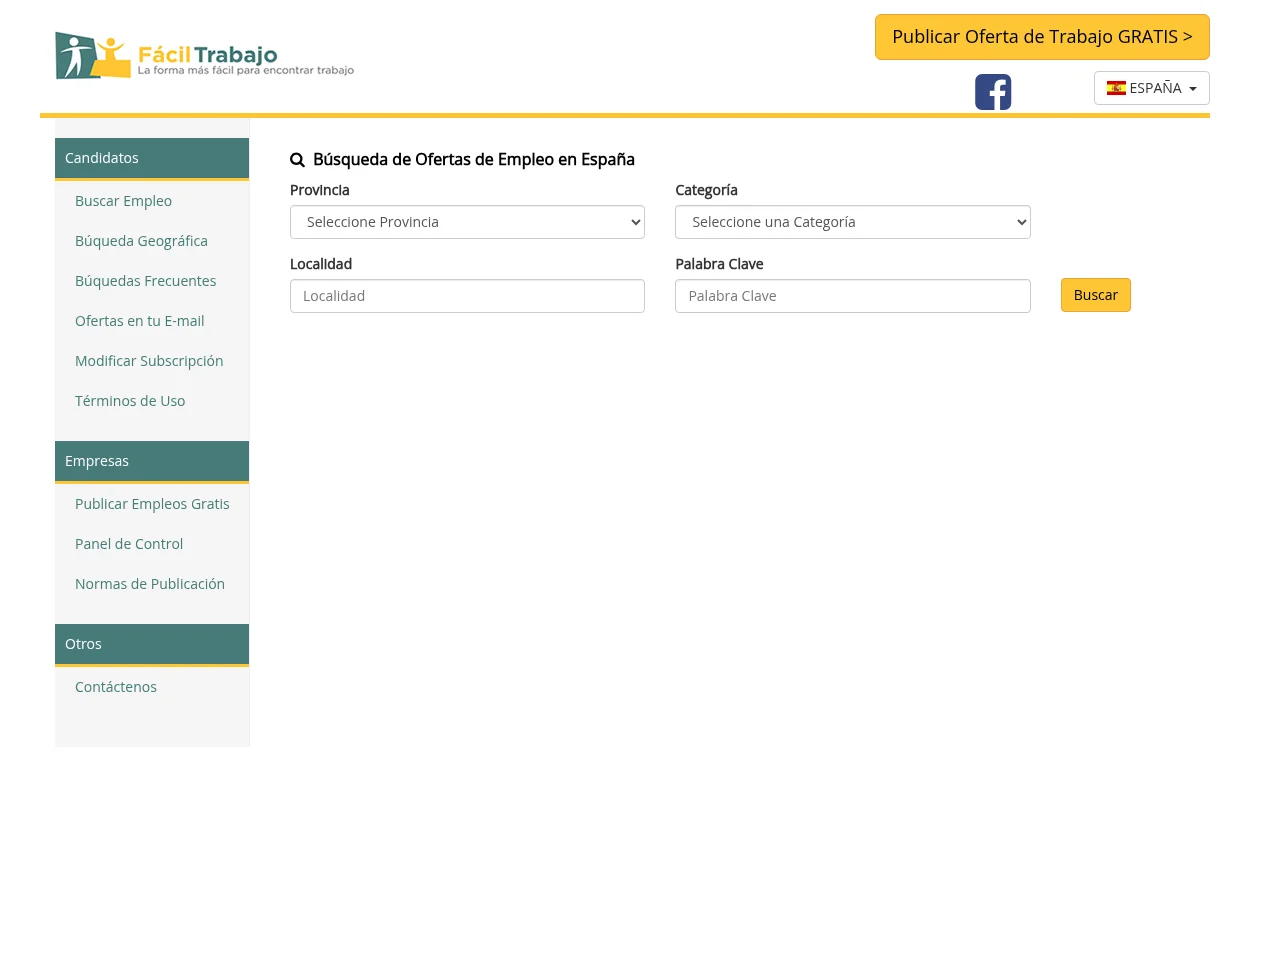Image resolution: width=1280 pixels, height=960 pixels.
Task: Click the 'Localidad' label above the field
Action: pos(321,264)
